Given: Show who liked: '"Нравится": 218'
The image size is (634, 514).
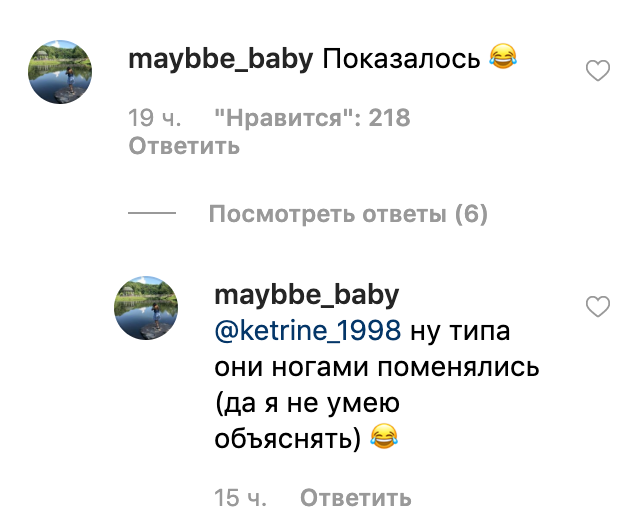Looking at the screenshot, I should click(312, 117).
